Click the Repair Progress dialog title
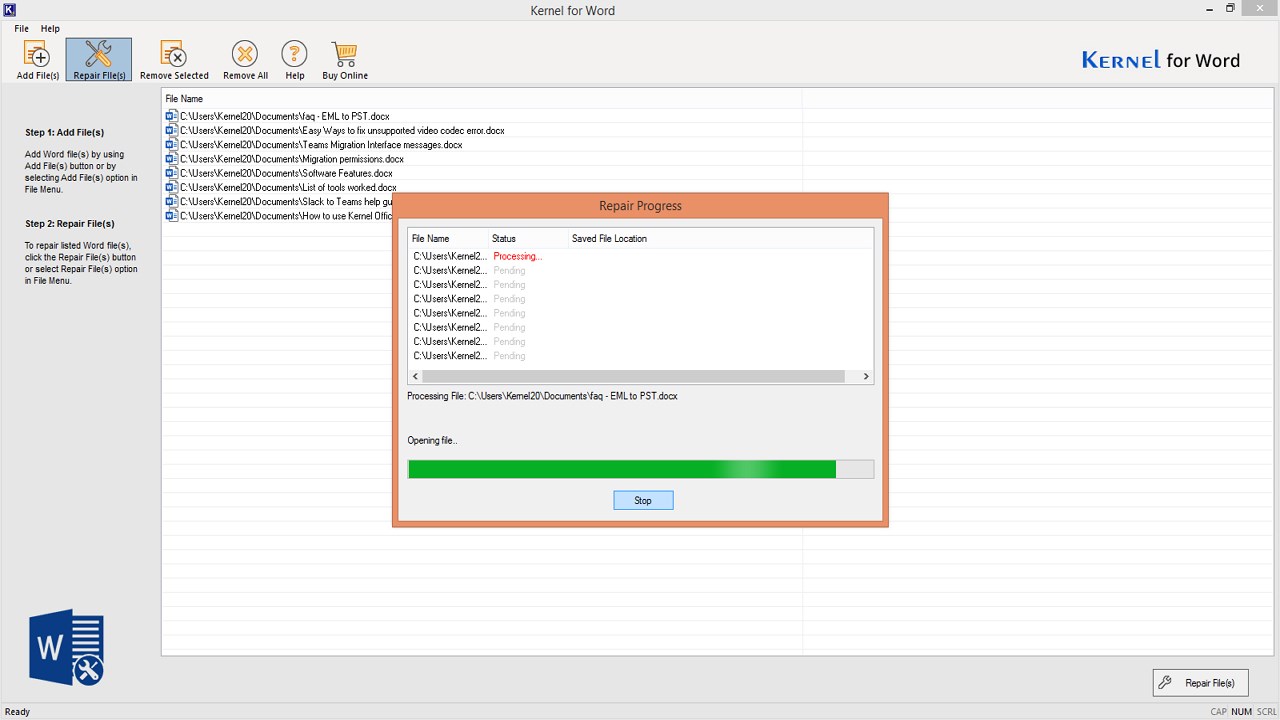 point(640,206)
